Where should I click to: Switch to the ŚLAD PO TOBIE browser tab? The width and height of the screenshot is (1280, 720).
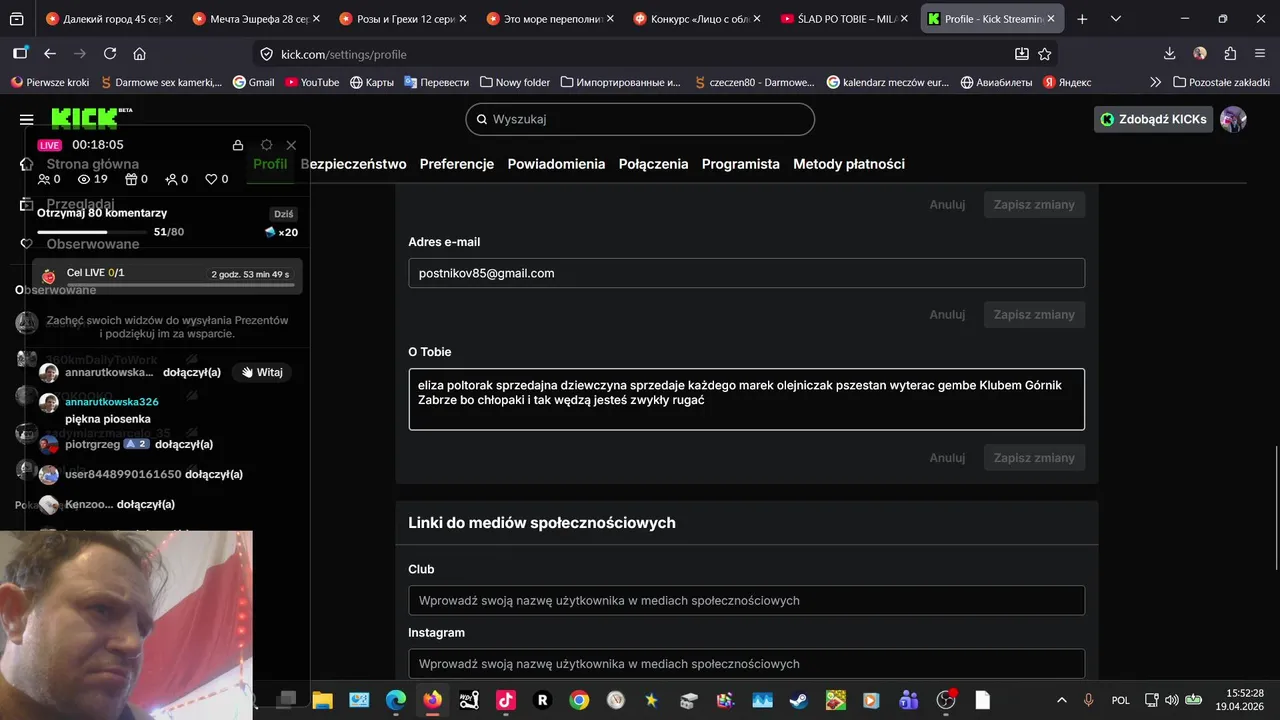pyautogui.click(x=842, y=19)
